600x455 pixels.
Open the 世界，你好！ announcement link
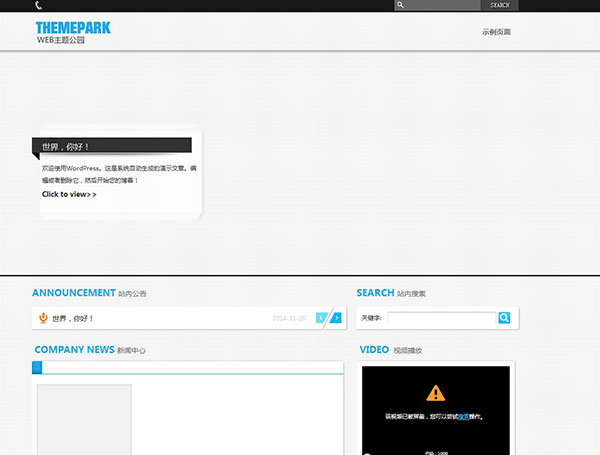73,318
